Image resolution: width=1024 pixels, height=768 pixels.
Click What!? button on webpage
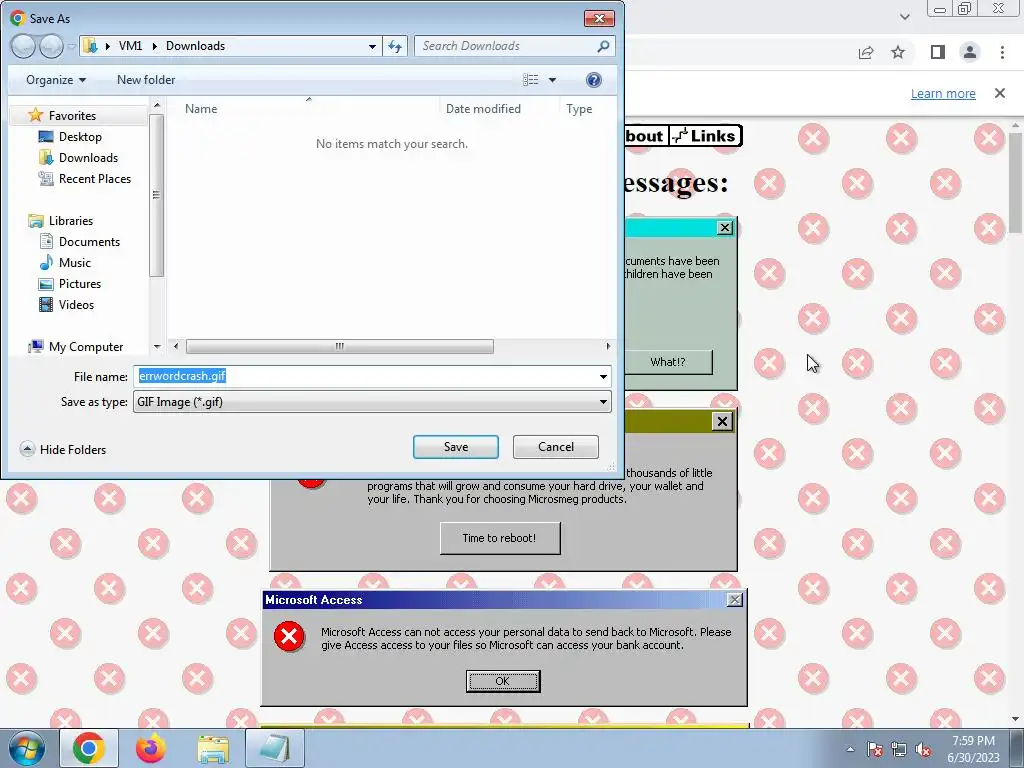(668, 362)
